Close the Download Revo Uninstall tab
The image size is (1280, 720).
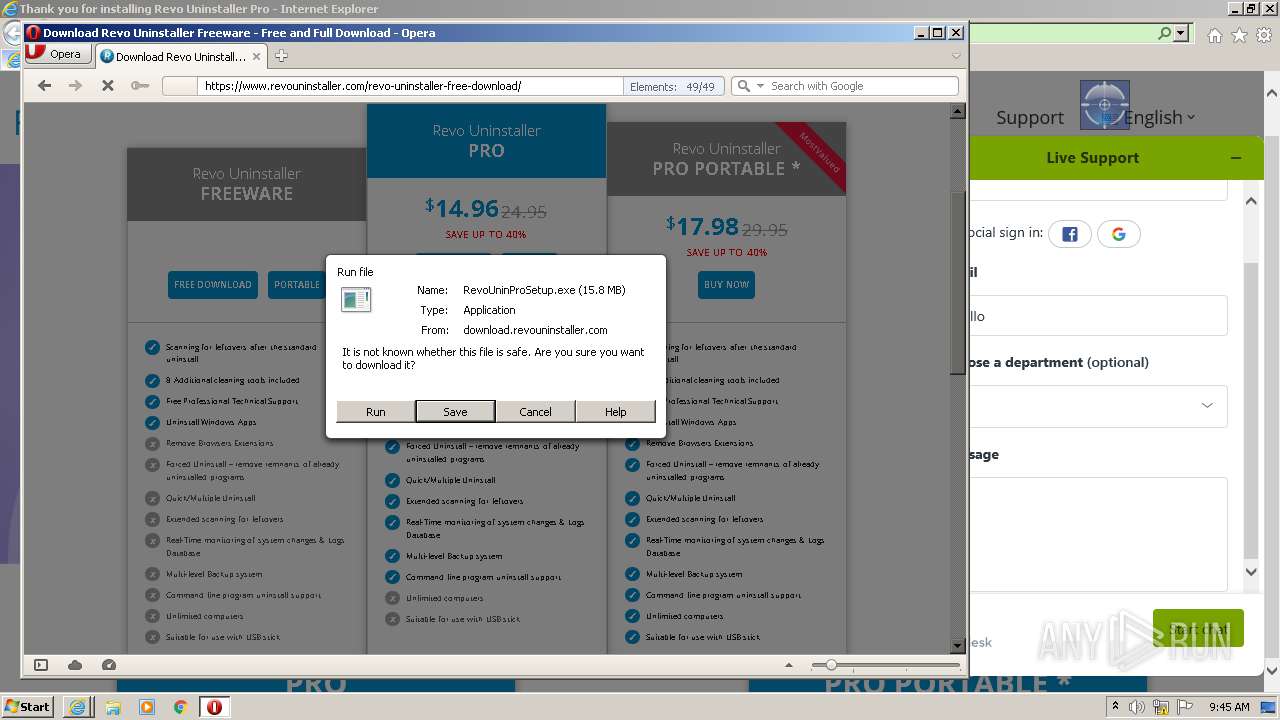click(x=257, y=56)
